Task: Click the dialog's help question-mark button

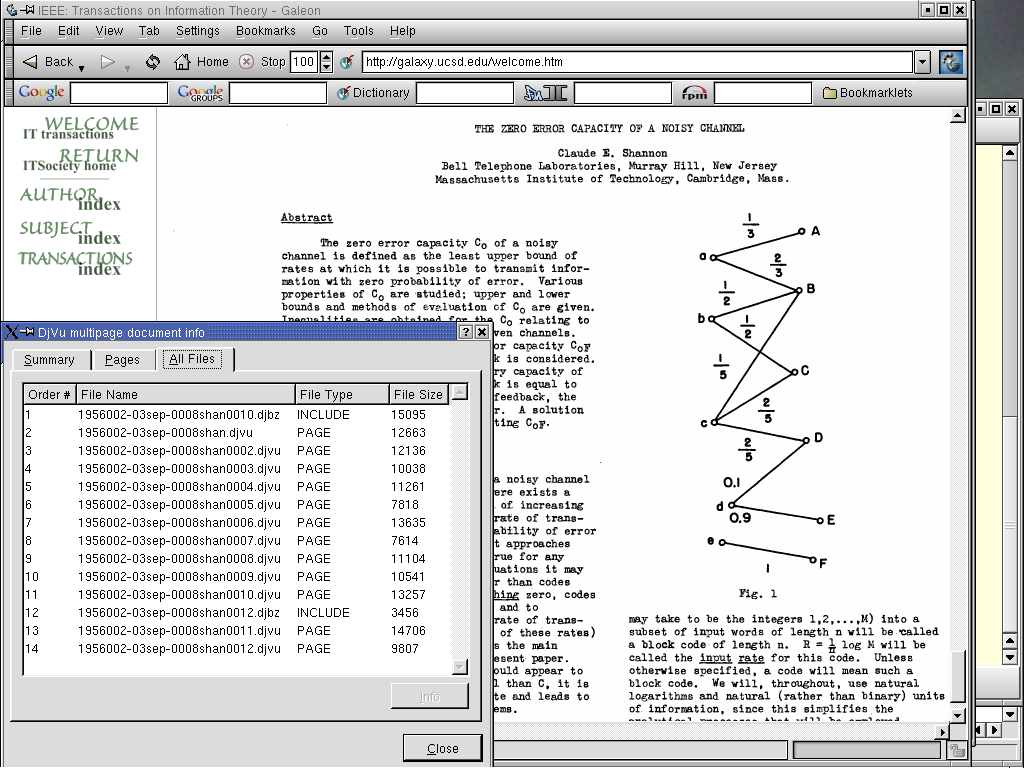Action: pyautogui.click(x=465, y=332)
